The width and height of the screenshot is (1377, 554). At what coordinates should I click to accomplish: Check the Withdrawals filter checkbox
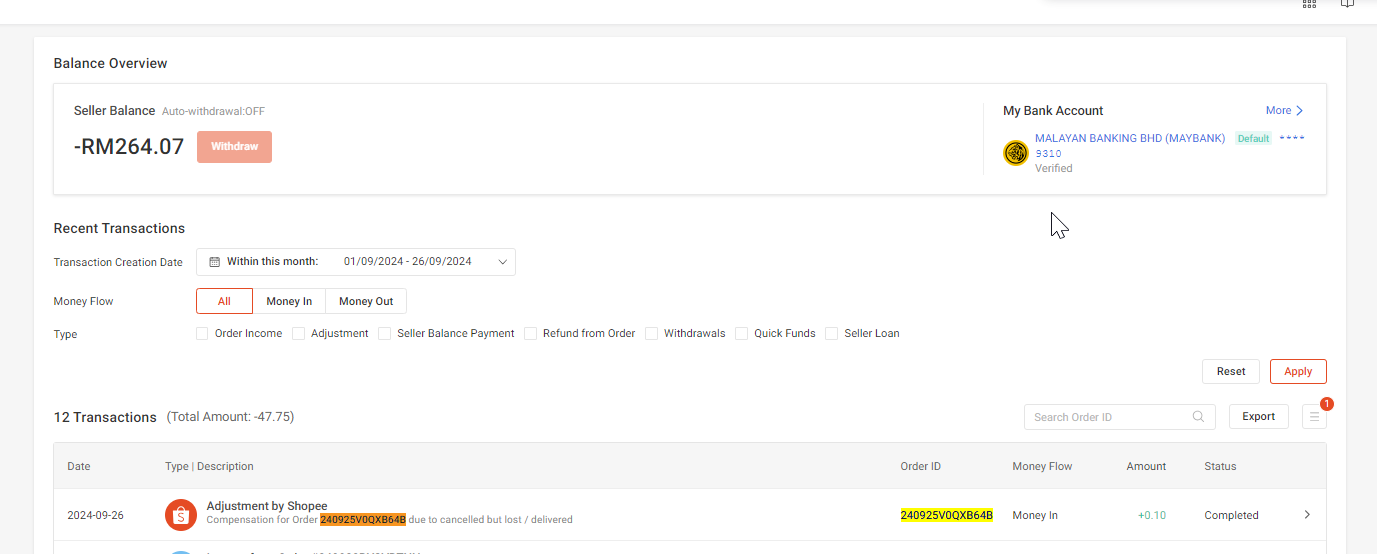click(652, 334)
